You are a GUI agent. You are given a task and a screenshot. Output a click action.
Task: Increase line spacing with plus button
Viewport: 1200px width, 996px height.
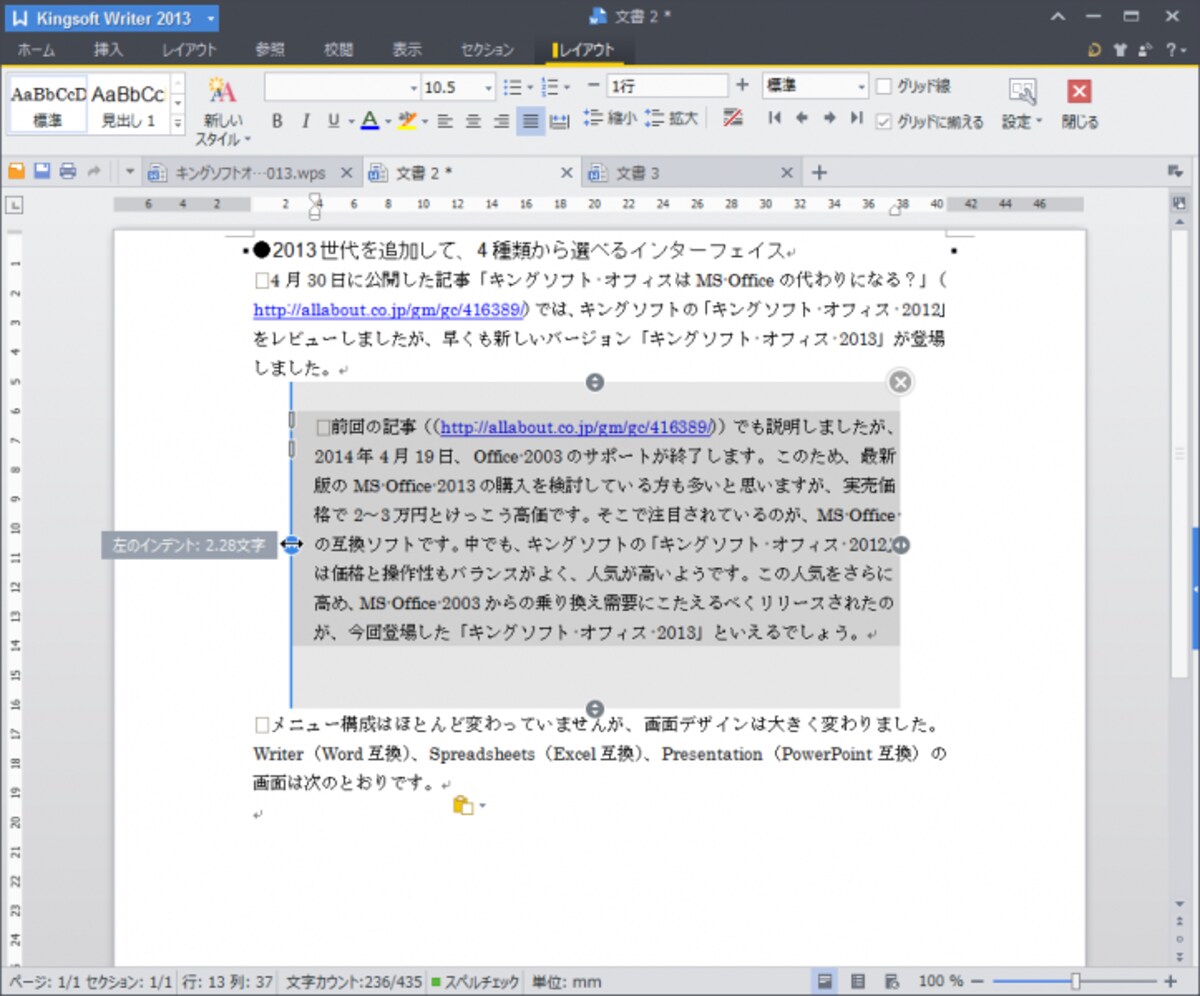(x=742, y=86)
